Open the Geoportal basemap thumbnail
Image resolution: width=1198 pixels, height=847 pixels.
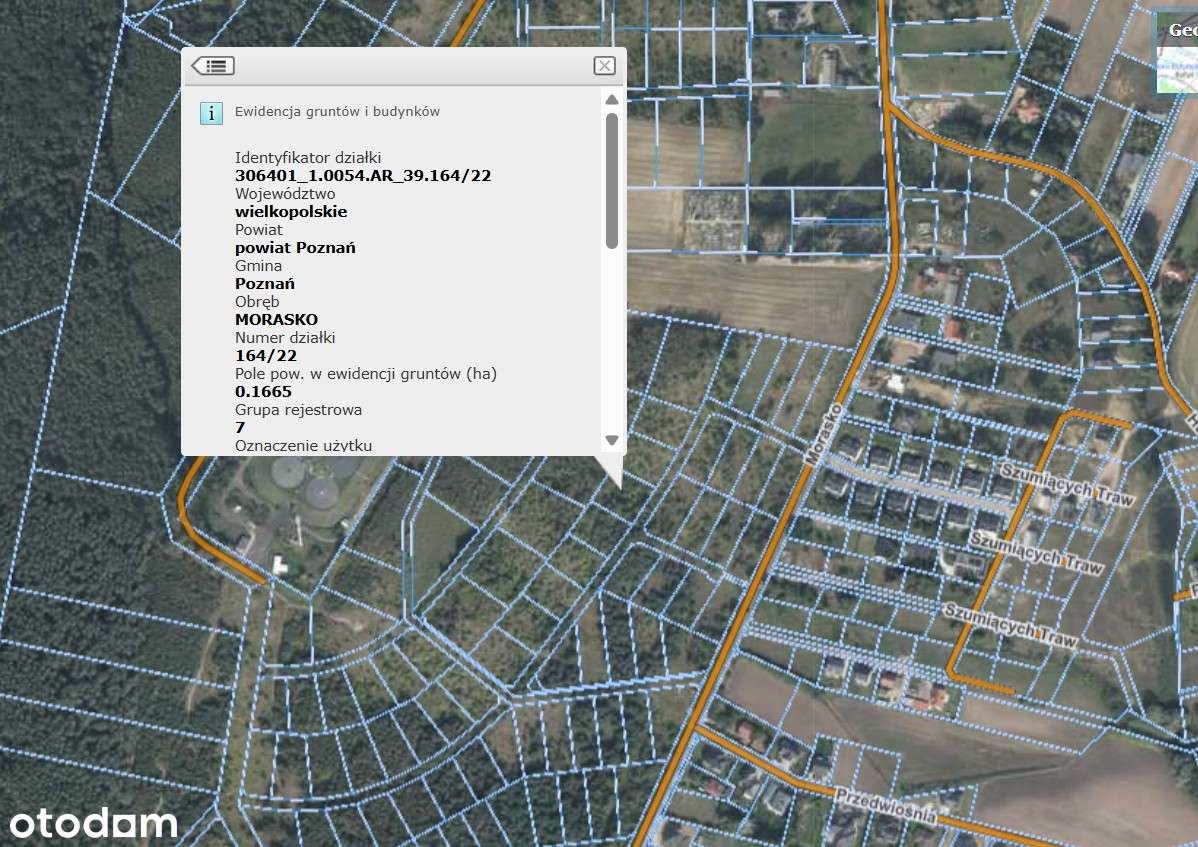point(1177,53)
